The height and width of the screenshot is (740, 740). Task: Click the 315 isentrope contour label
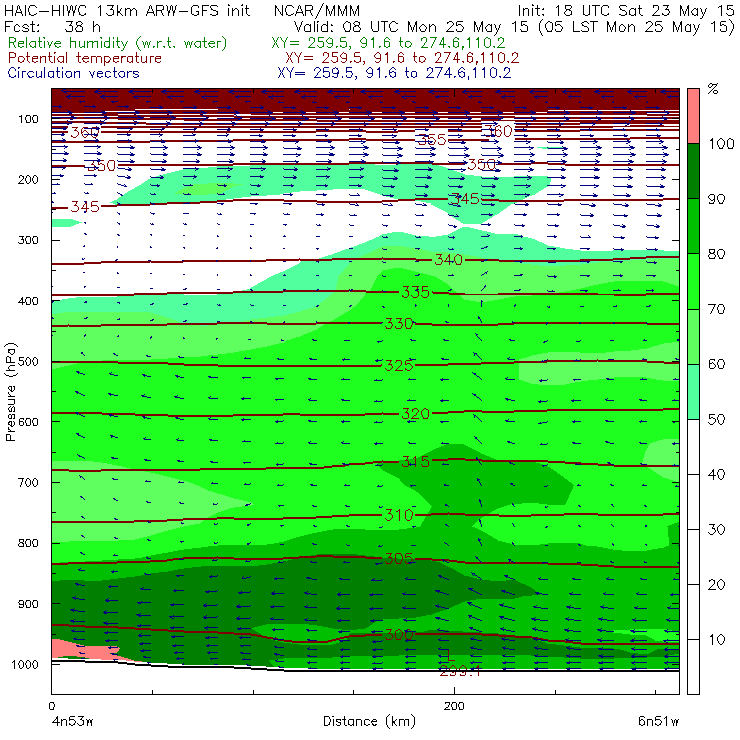pos(415,462)
